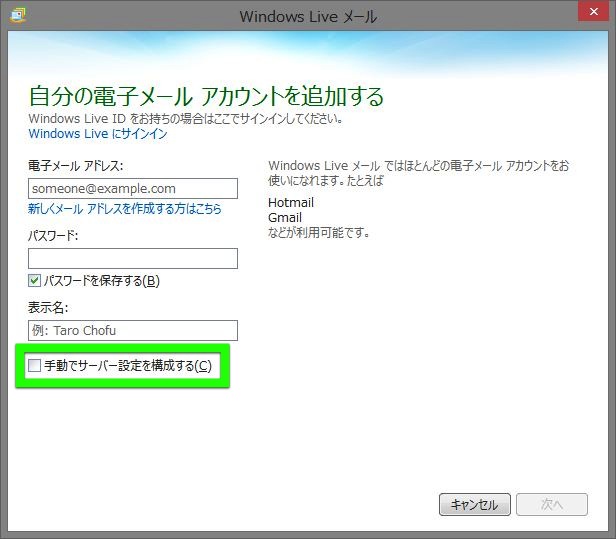
Task: Click into the パスワード input field
Action: pos(133,258)
